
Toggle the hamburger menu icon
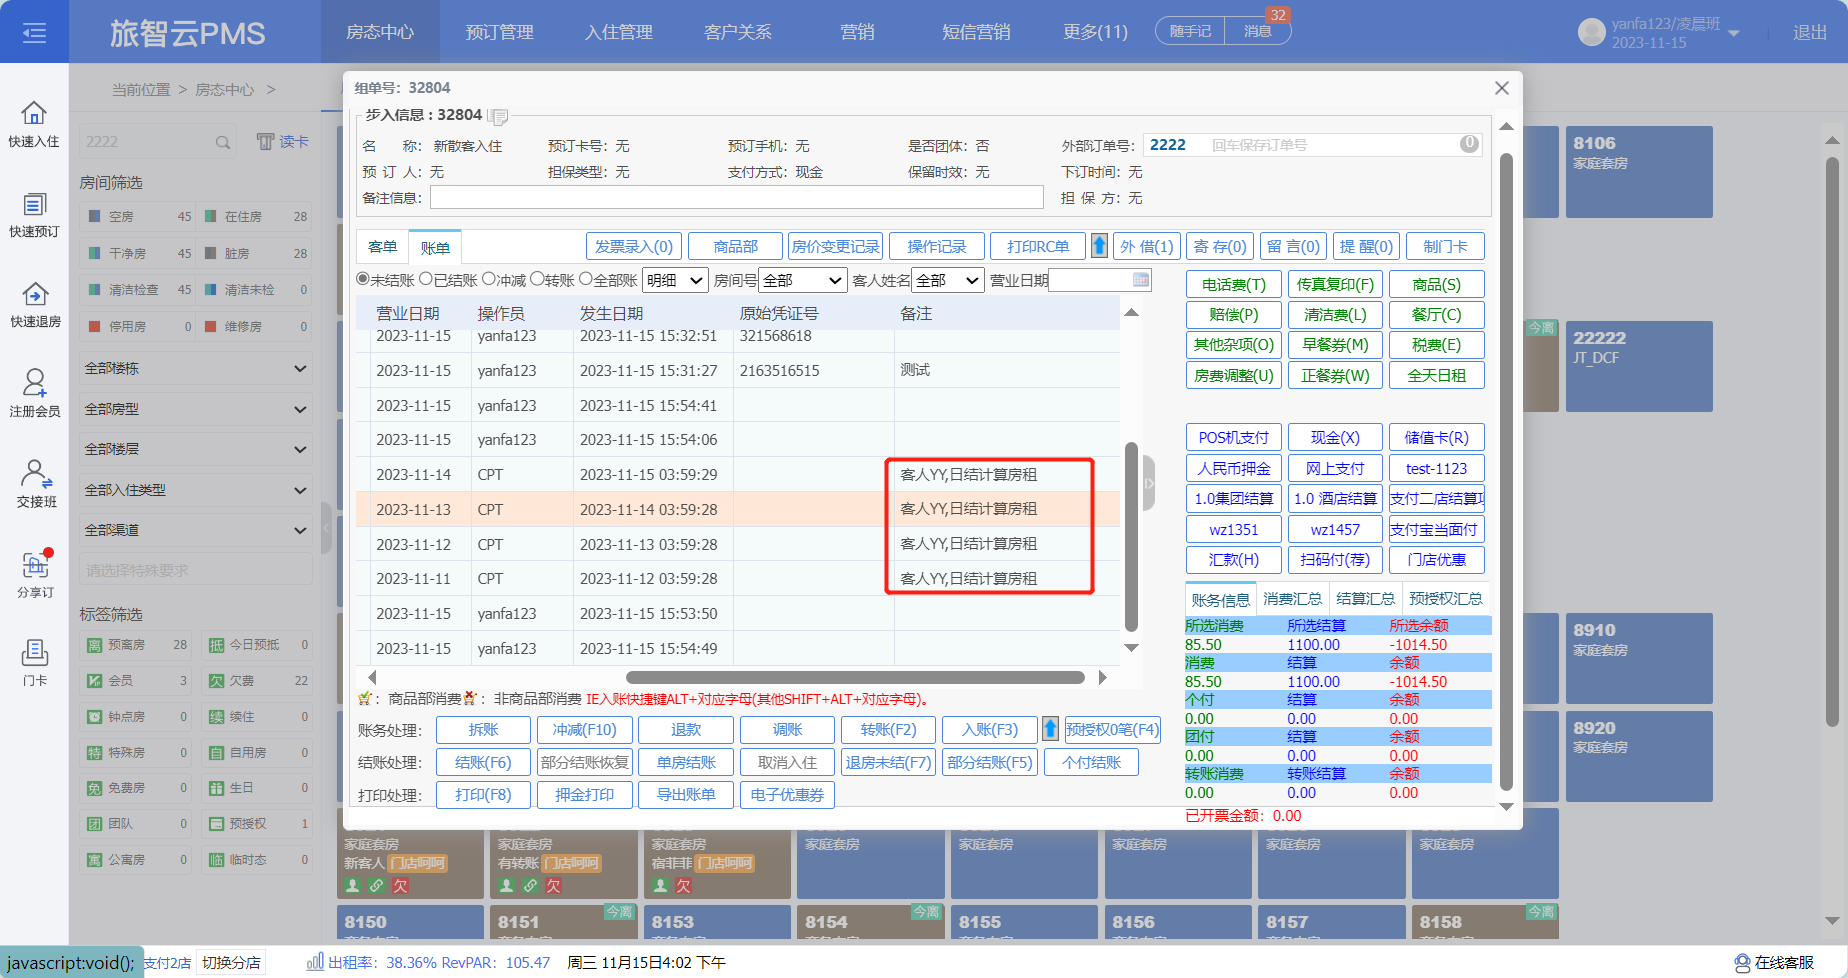tap(34, 33)
